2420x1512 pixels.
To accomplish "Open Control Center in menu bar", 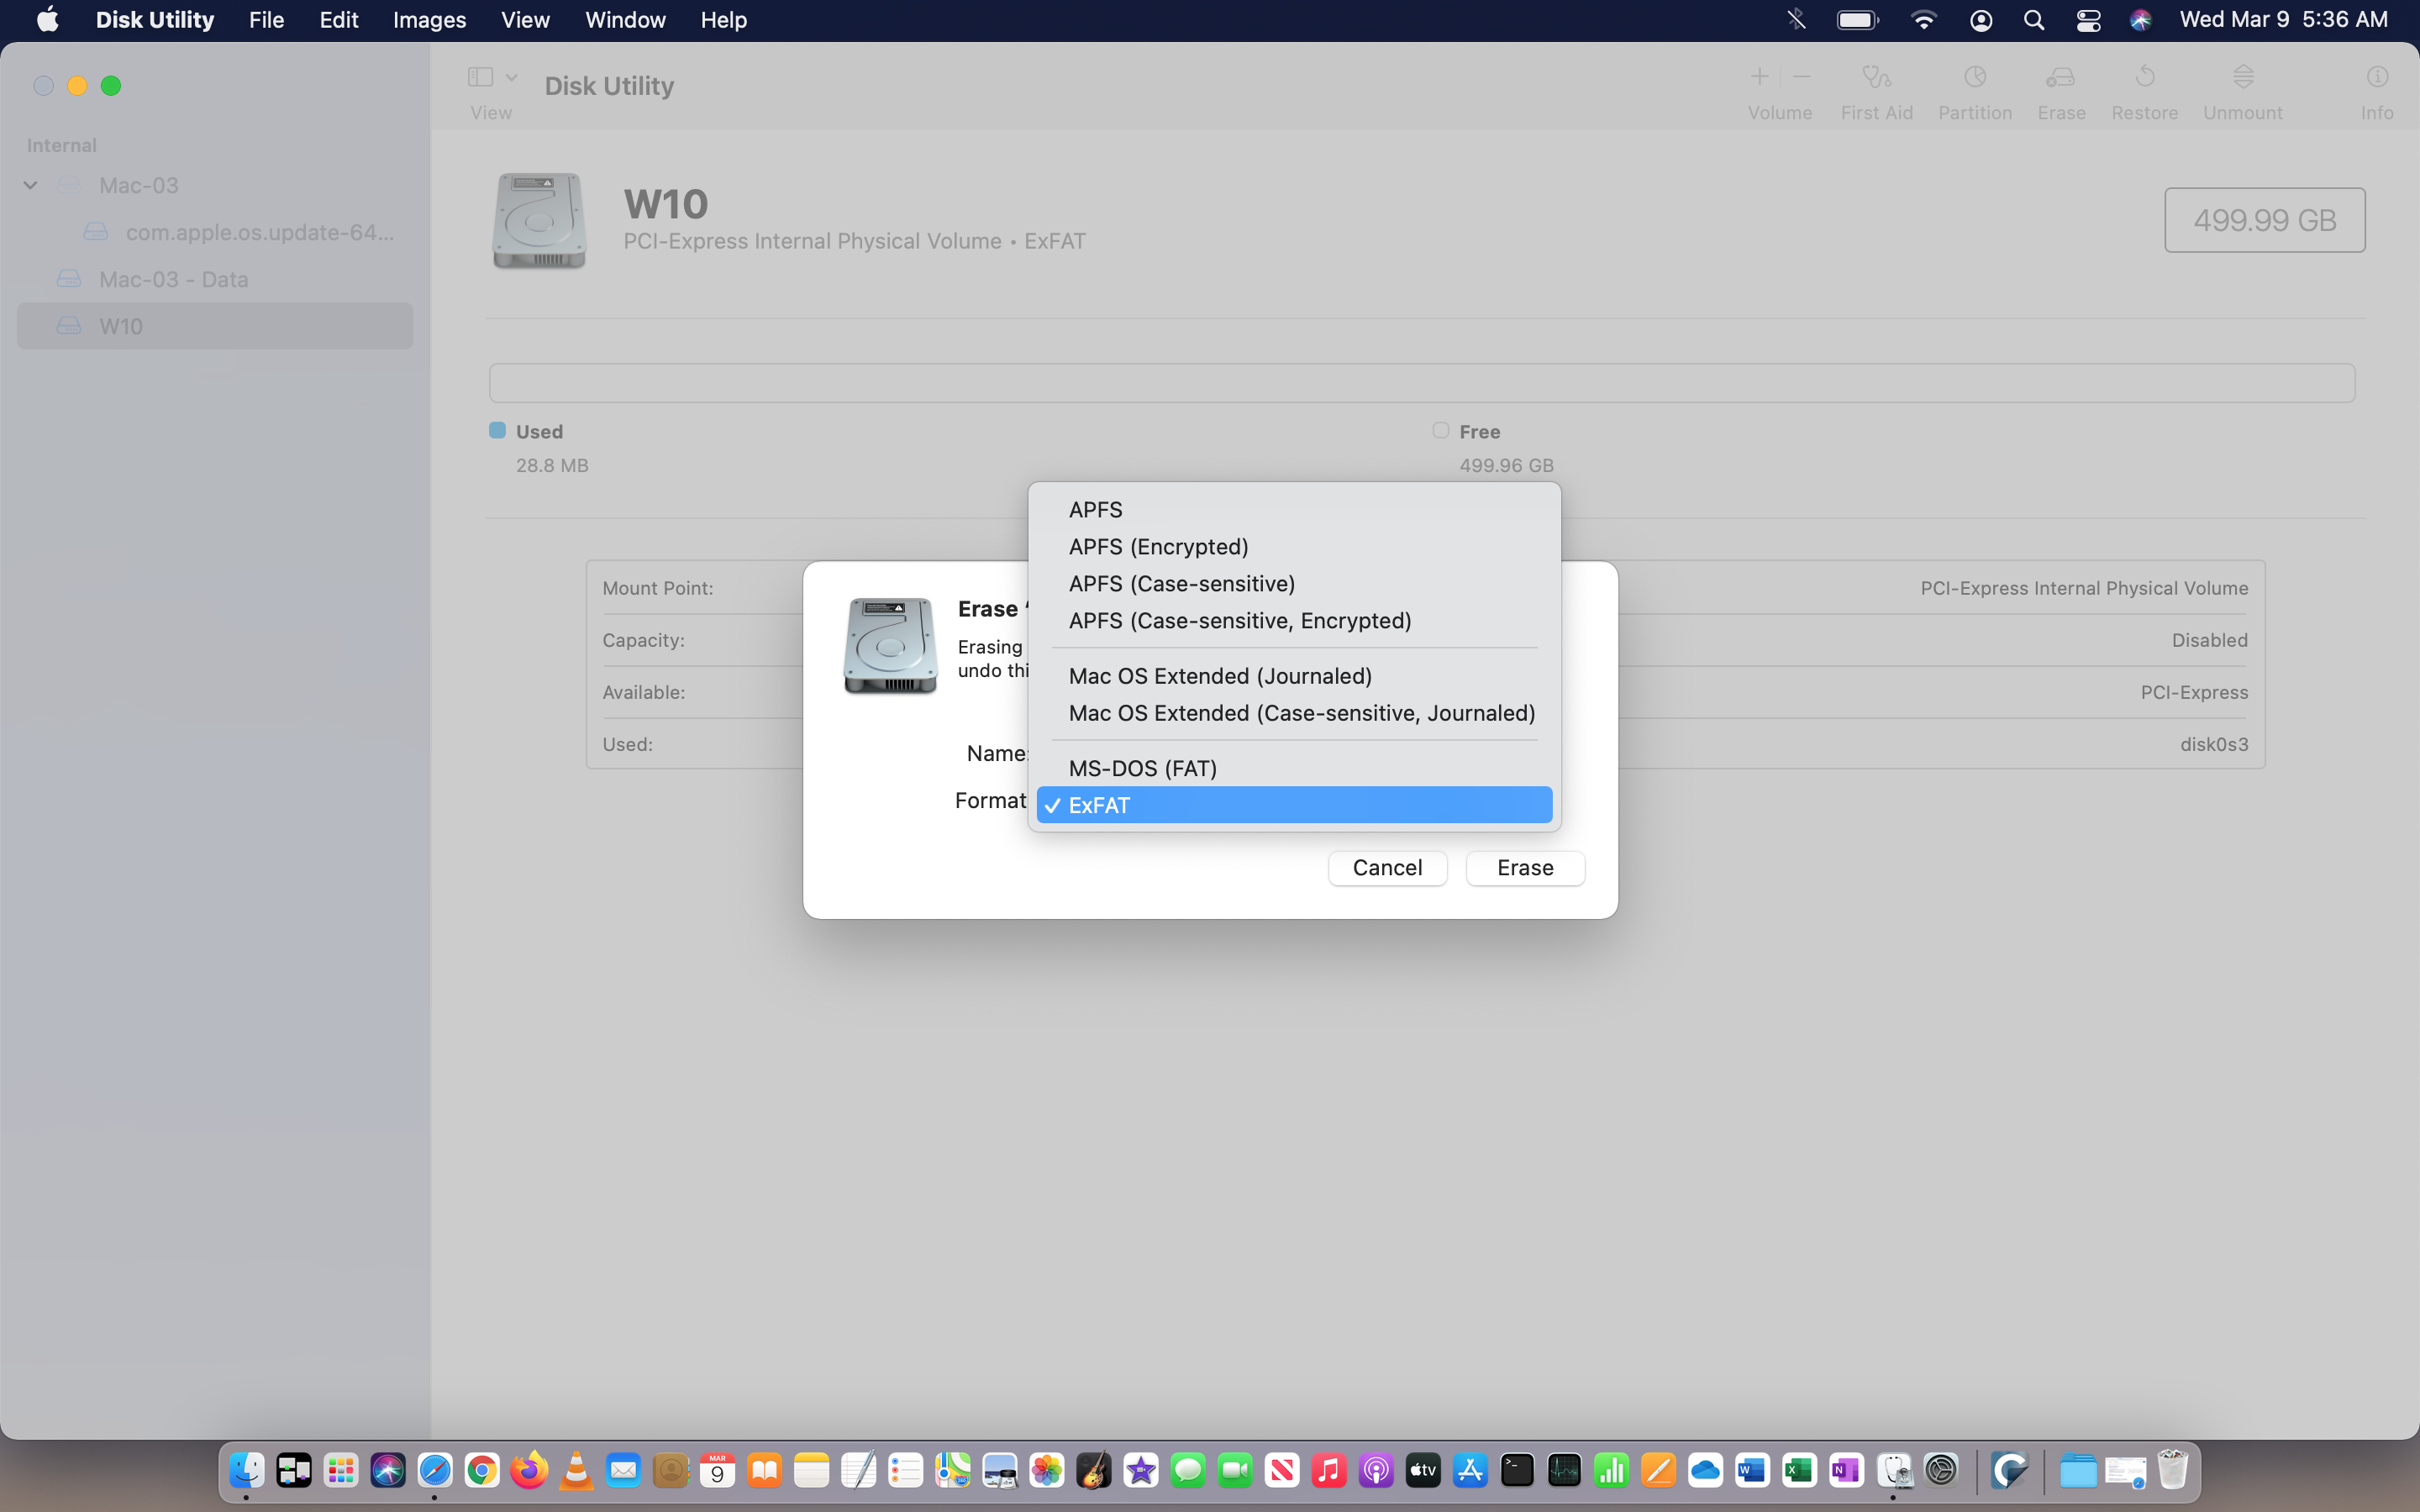I will [2088, 20].
